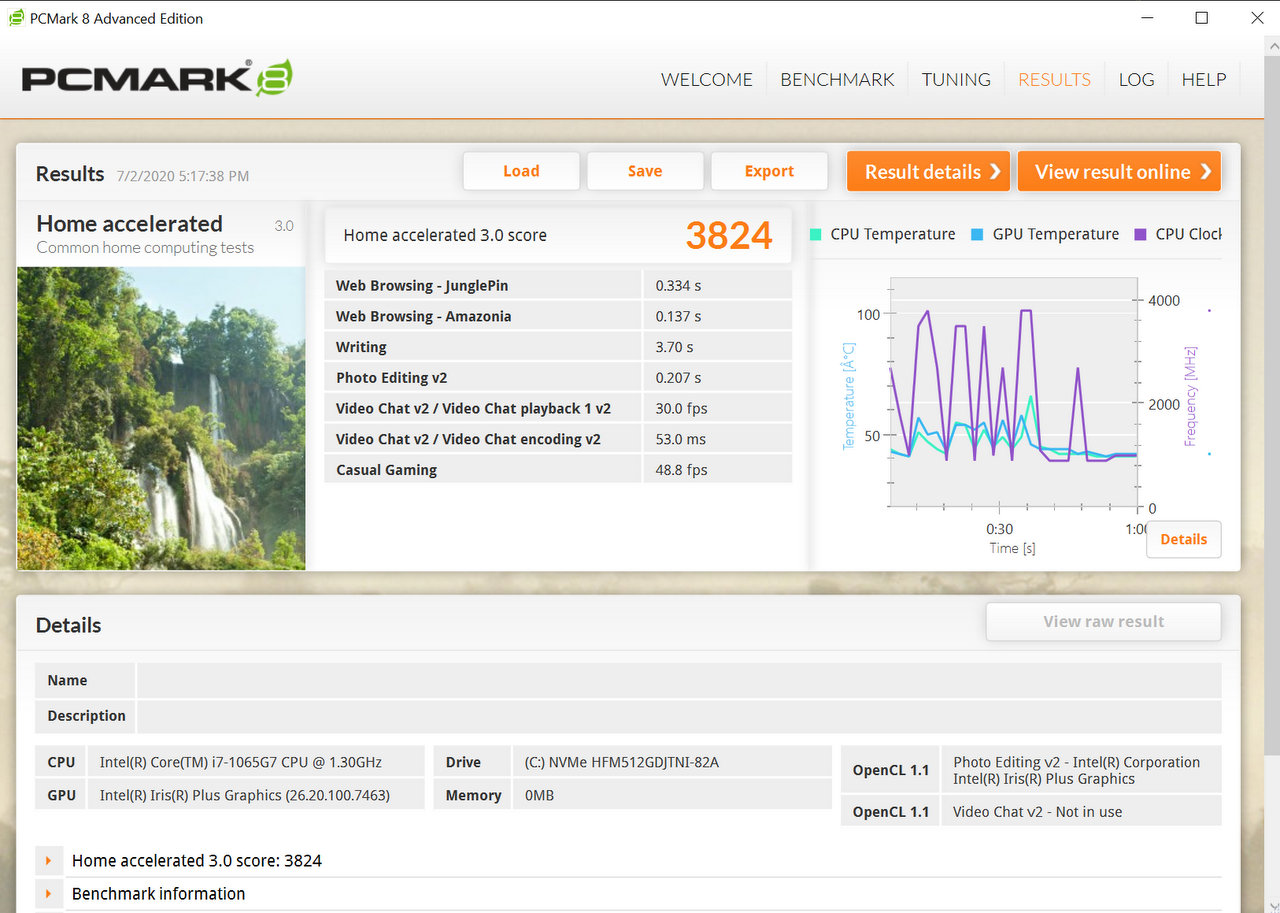Click the waterfall thumbnail image
Image resolution: width=1280 pixels, height=913 pixels.
coord(161,418)
